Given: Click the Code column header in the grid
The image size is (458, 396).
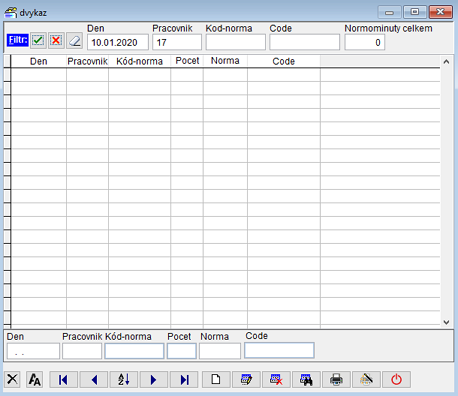Looking at the screenshot, I should [284, 61].
